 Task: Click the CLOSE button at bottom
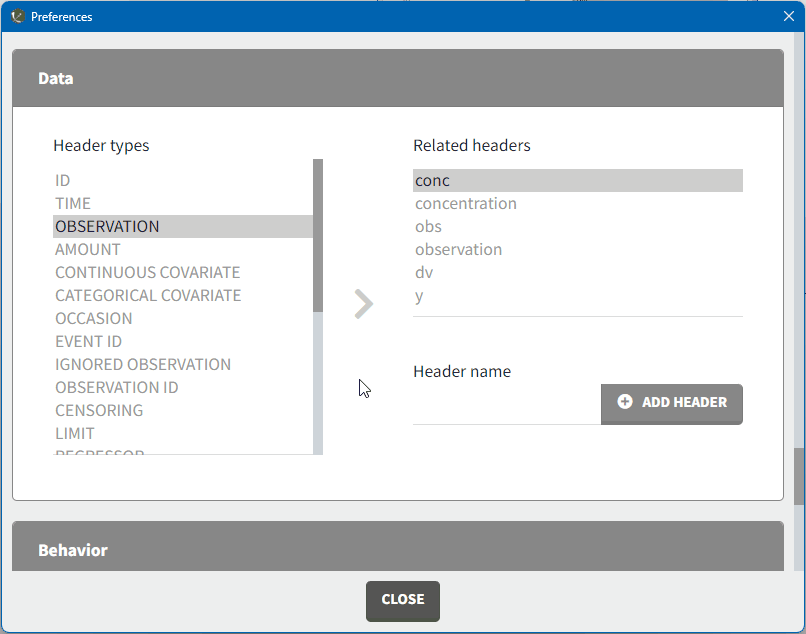coord(402,600)
